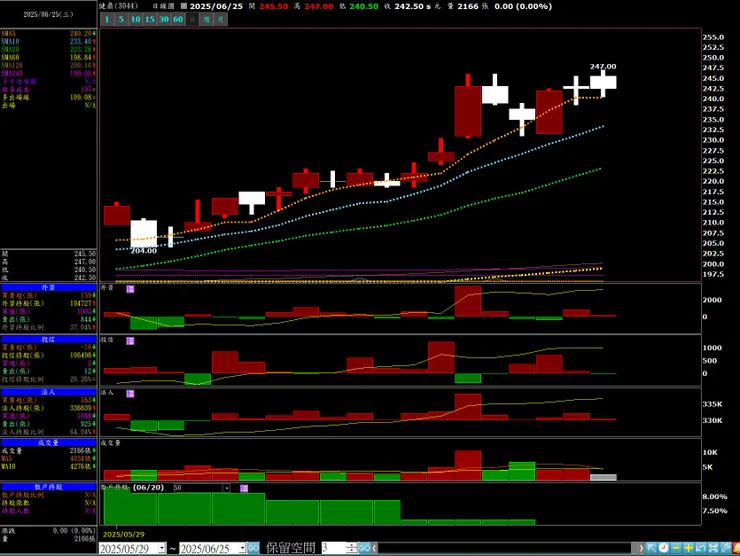This screenshot has height=556, width=740.
Task: Click the SMA5 indicator label
Action: (x=8, y=34)
